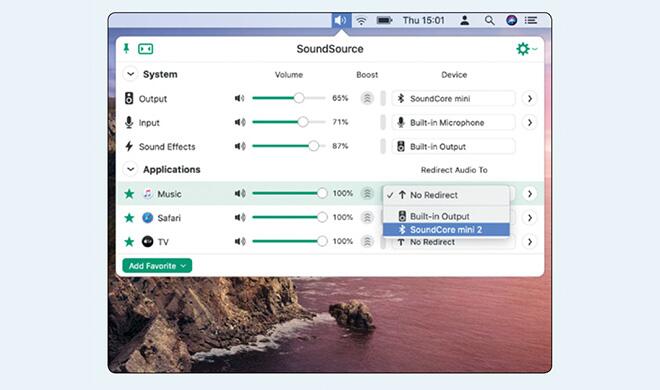Click the SoundSource title text

point(330,49)
